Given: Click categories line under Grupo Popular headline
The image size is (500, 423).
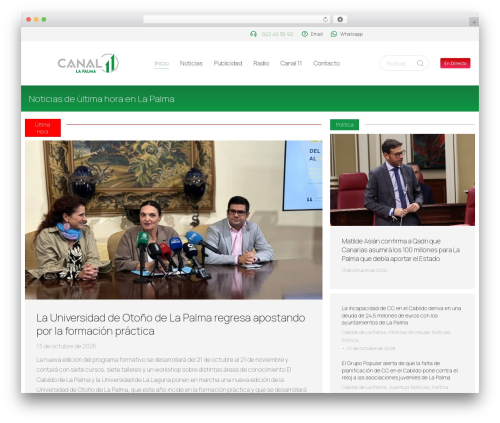Looking at the screenshot, I should point(395,387).
